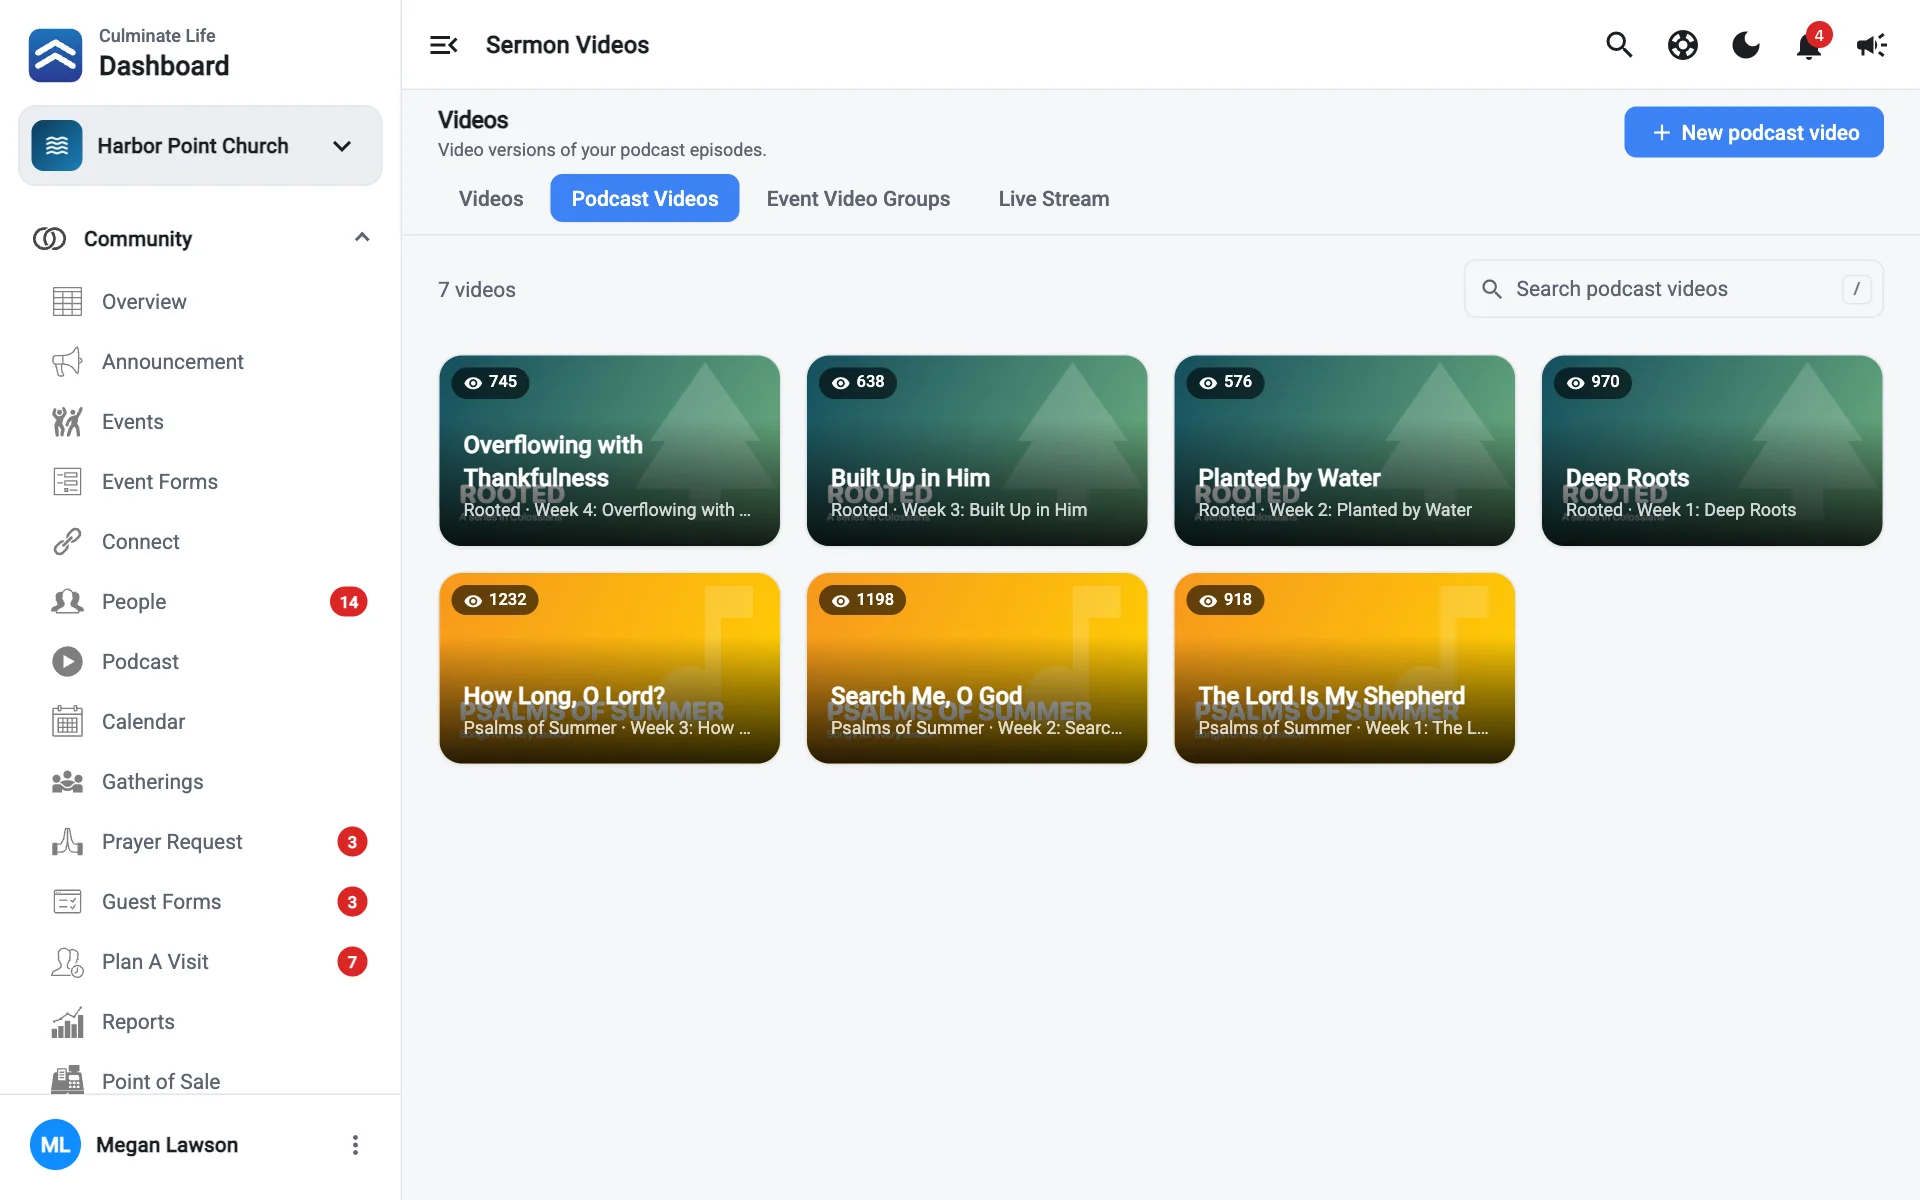Go to Announcement in the sidebar
The width and height of the screenshot is (1920, 1200).
(200, 362)
